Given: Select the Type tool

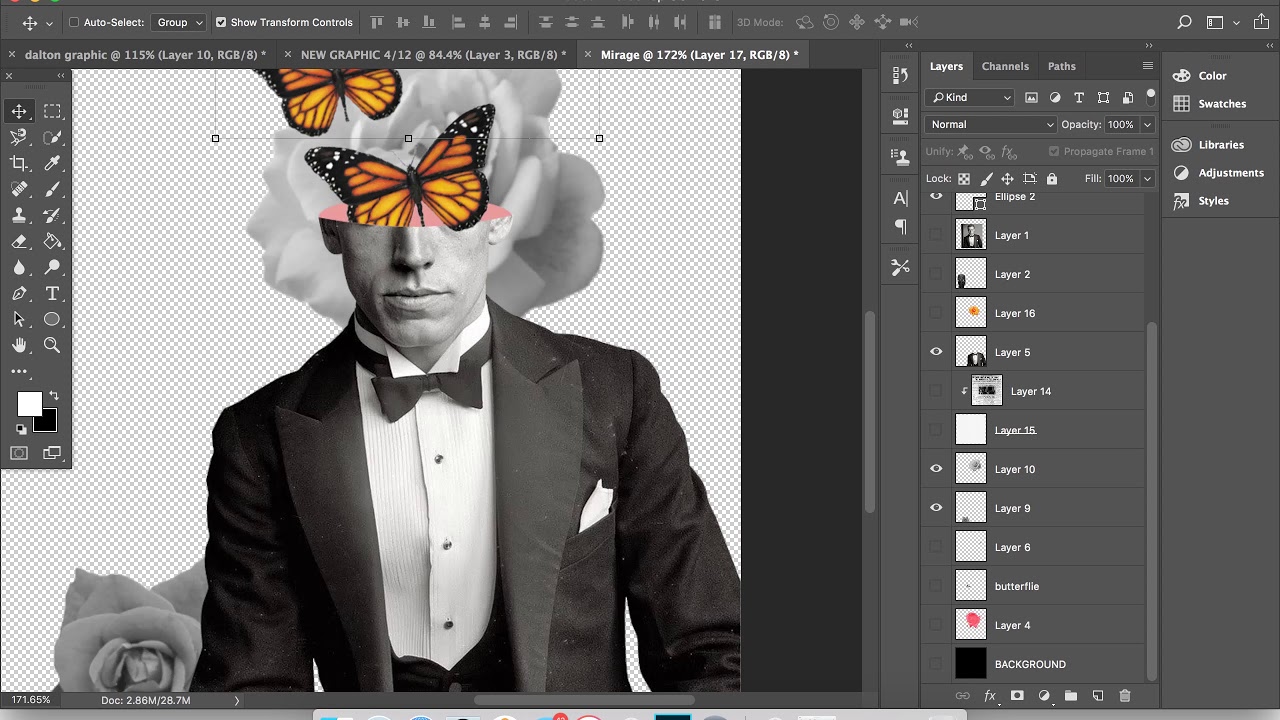Looking at the screenshot, I should pos(53,293).
